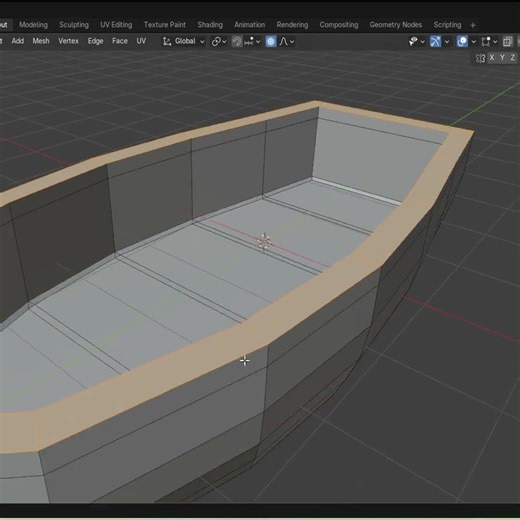Screen dimensions: 520x520
Task: Click the transform orientation axes icon
Action: pos(167,41)
